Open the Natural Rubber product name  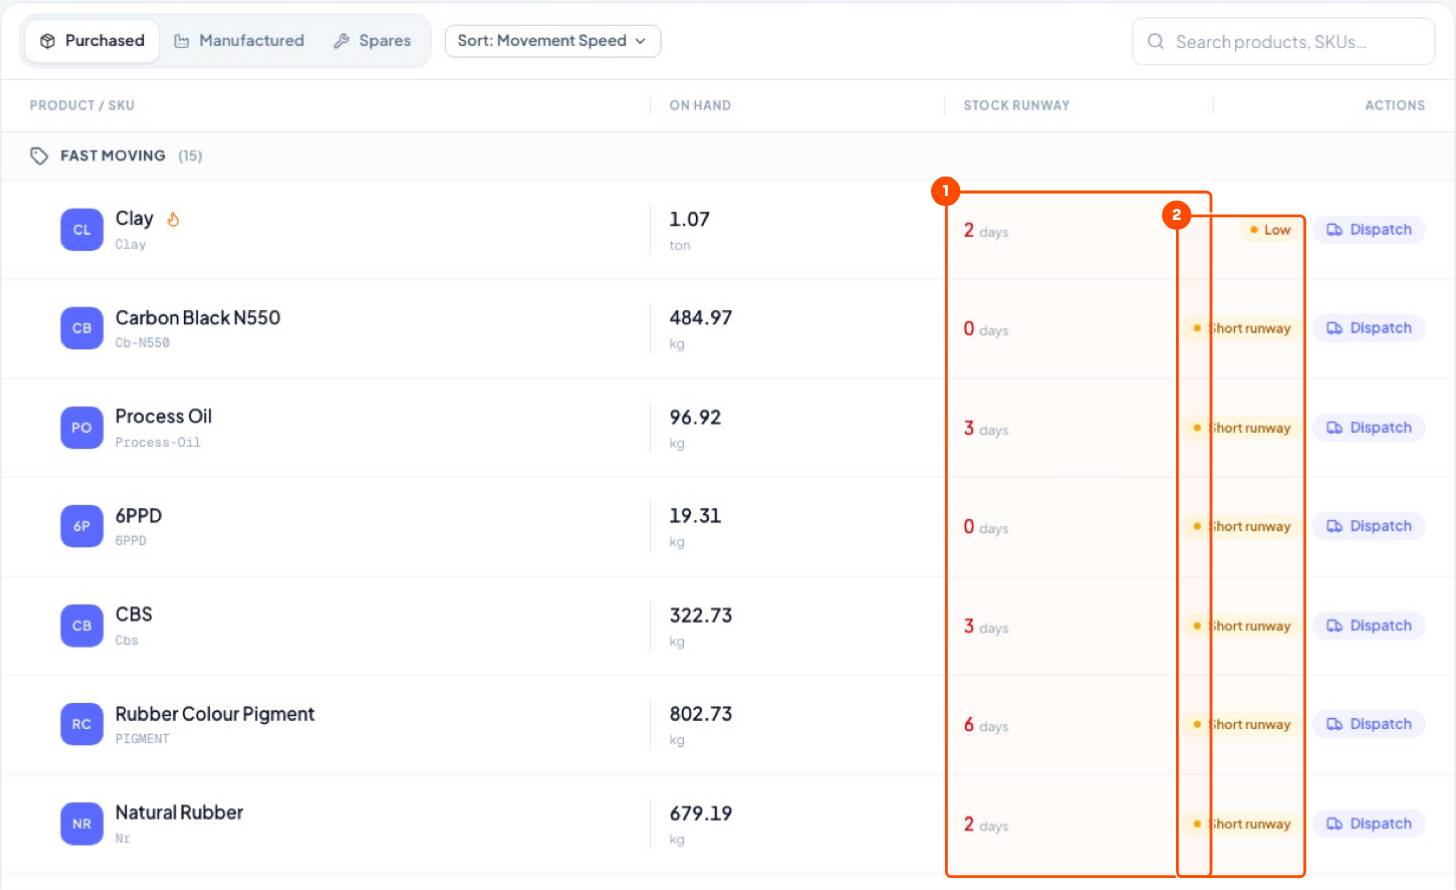[179, 812]
